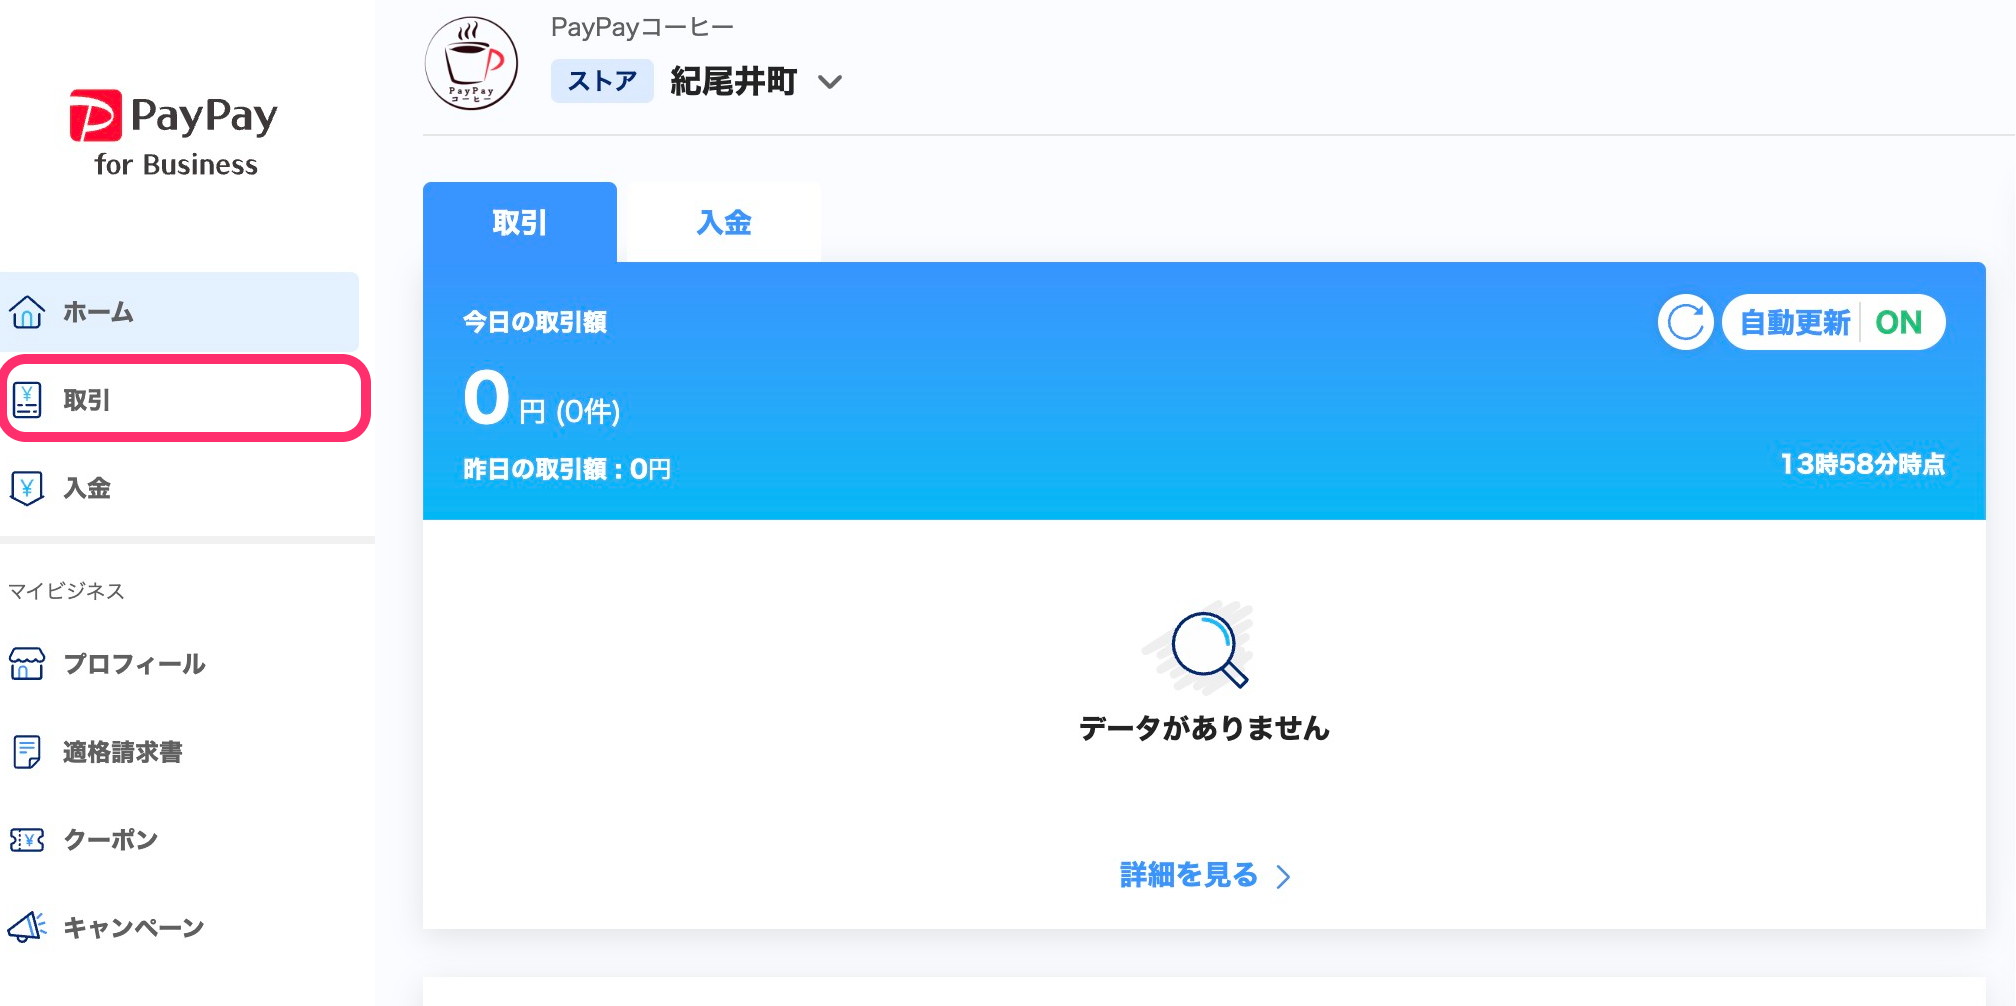Click the home icon in sidebar
The width and height of the screenshot is (2016, 1006).
27,312
